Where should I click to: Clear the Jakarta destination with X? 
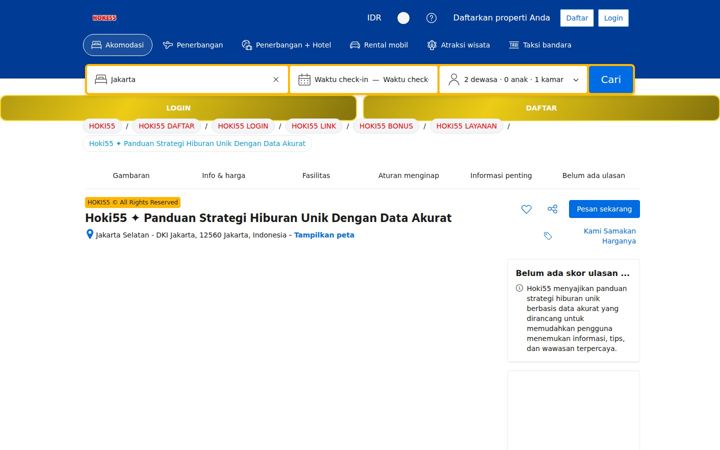[x=276, y=79]
